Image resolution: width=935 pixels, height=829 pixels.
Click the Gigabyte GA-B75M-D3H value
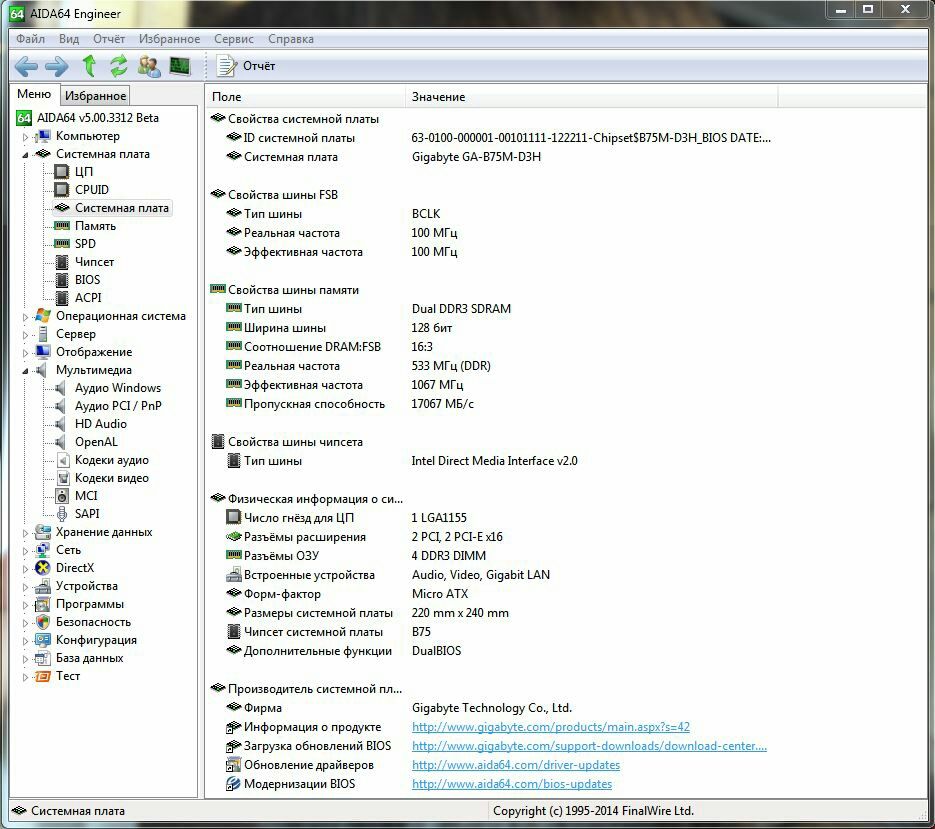(x=476, y=157)
